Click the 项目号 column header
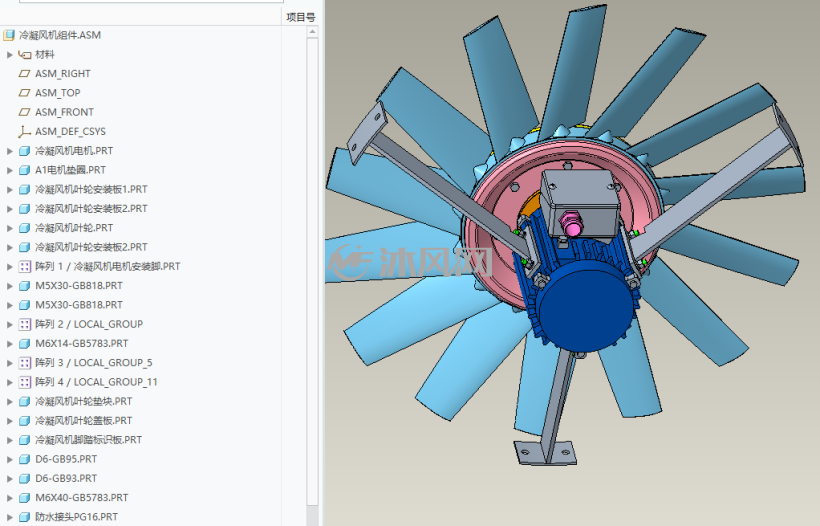The height and width of the screenshot is (526, 820). pos(301,17)
